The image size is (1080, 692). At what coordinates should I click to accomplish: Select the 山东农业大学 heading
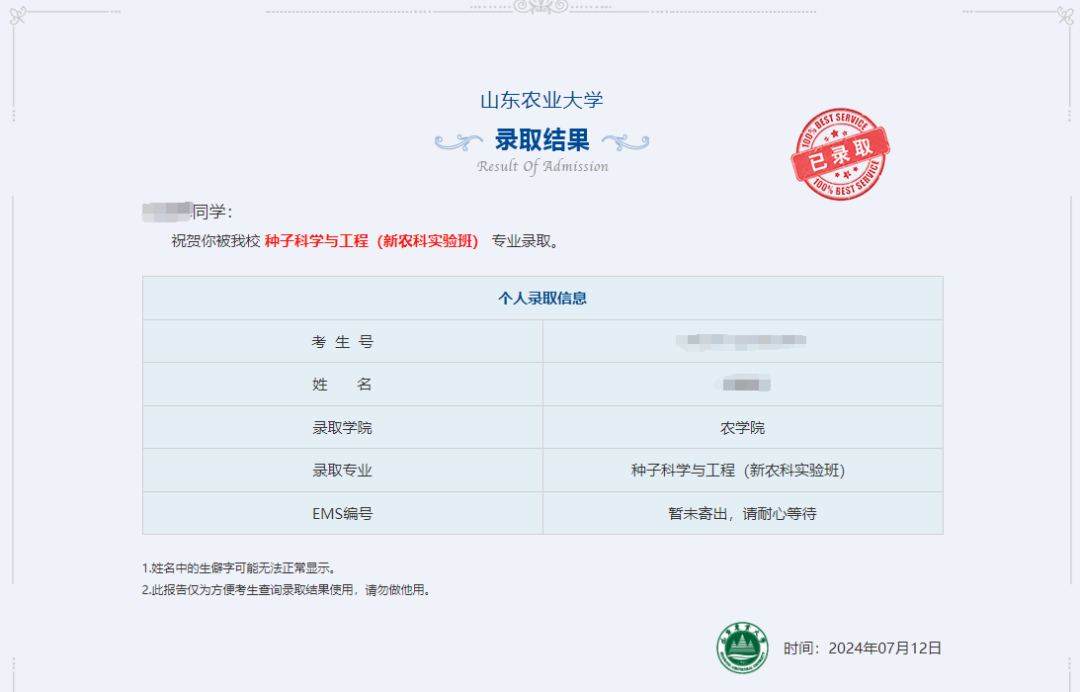point(541,101)
